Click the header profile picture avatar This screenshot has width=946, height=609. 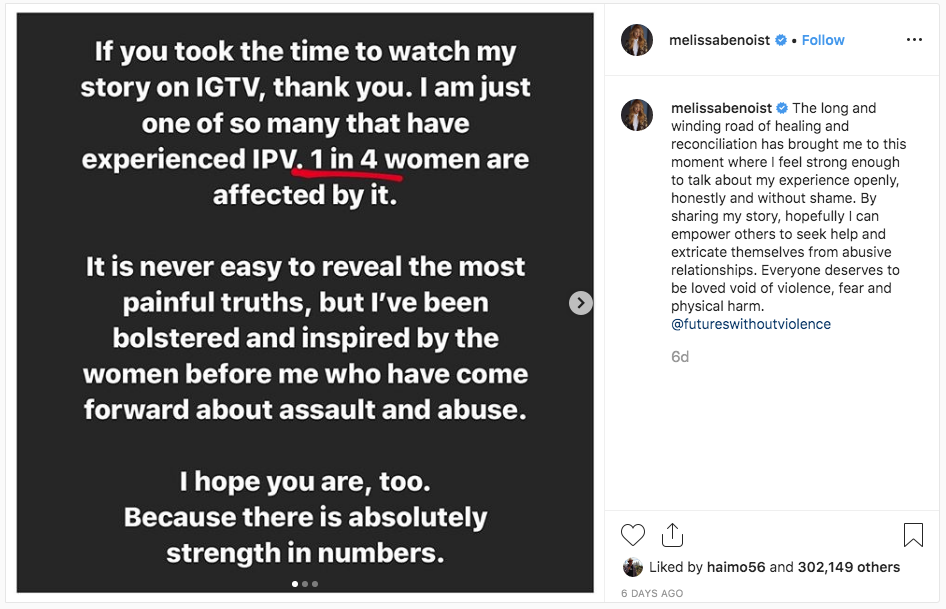637,40
